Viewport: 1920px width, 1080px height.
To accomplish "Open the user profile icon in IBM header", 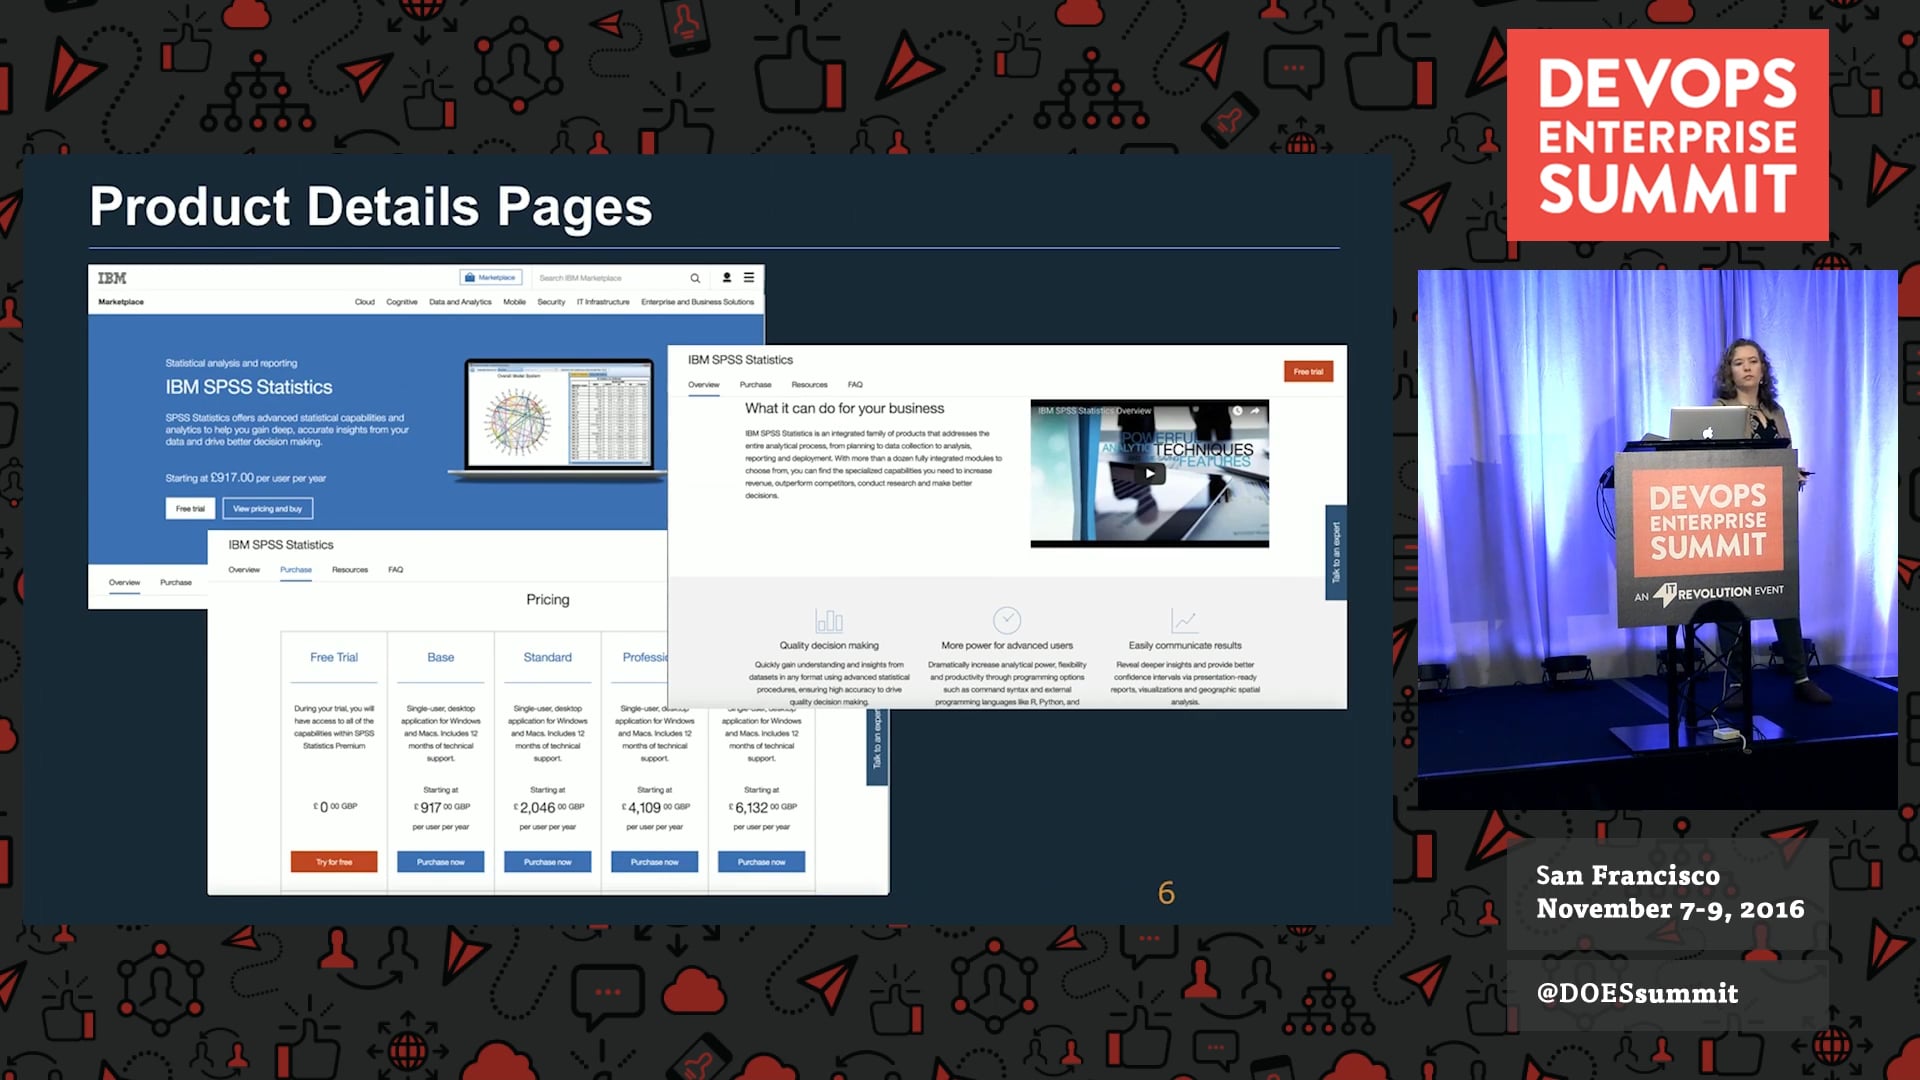I will tap(727, 278).
